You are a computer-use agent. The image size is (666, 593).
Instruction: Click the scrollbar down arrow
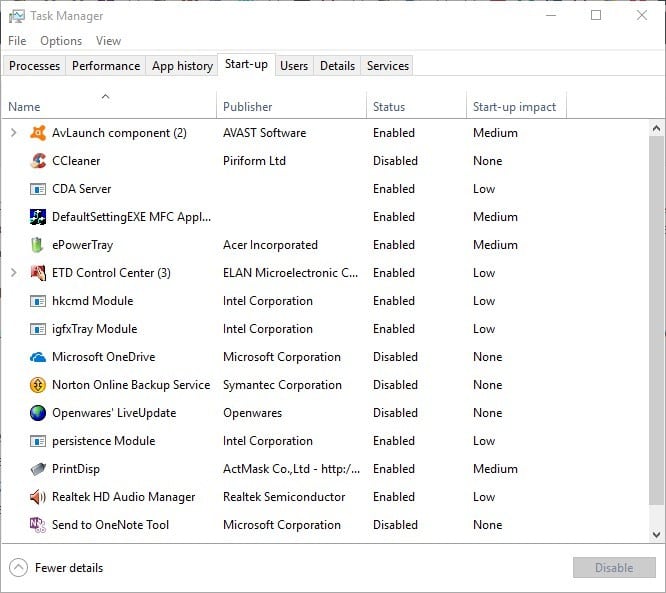click(656, 534)
